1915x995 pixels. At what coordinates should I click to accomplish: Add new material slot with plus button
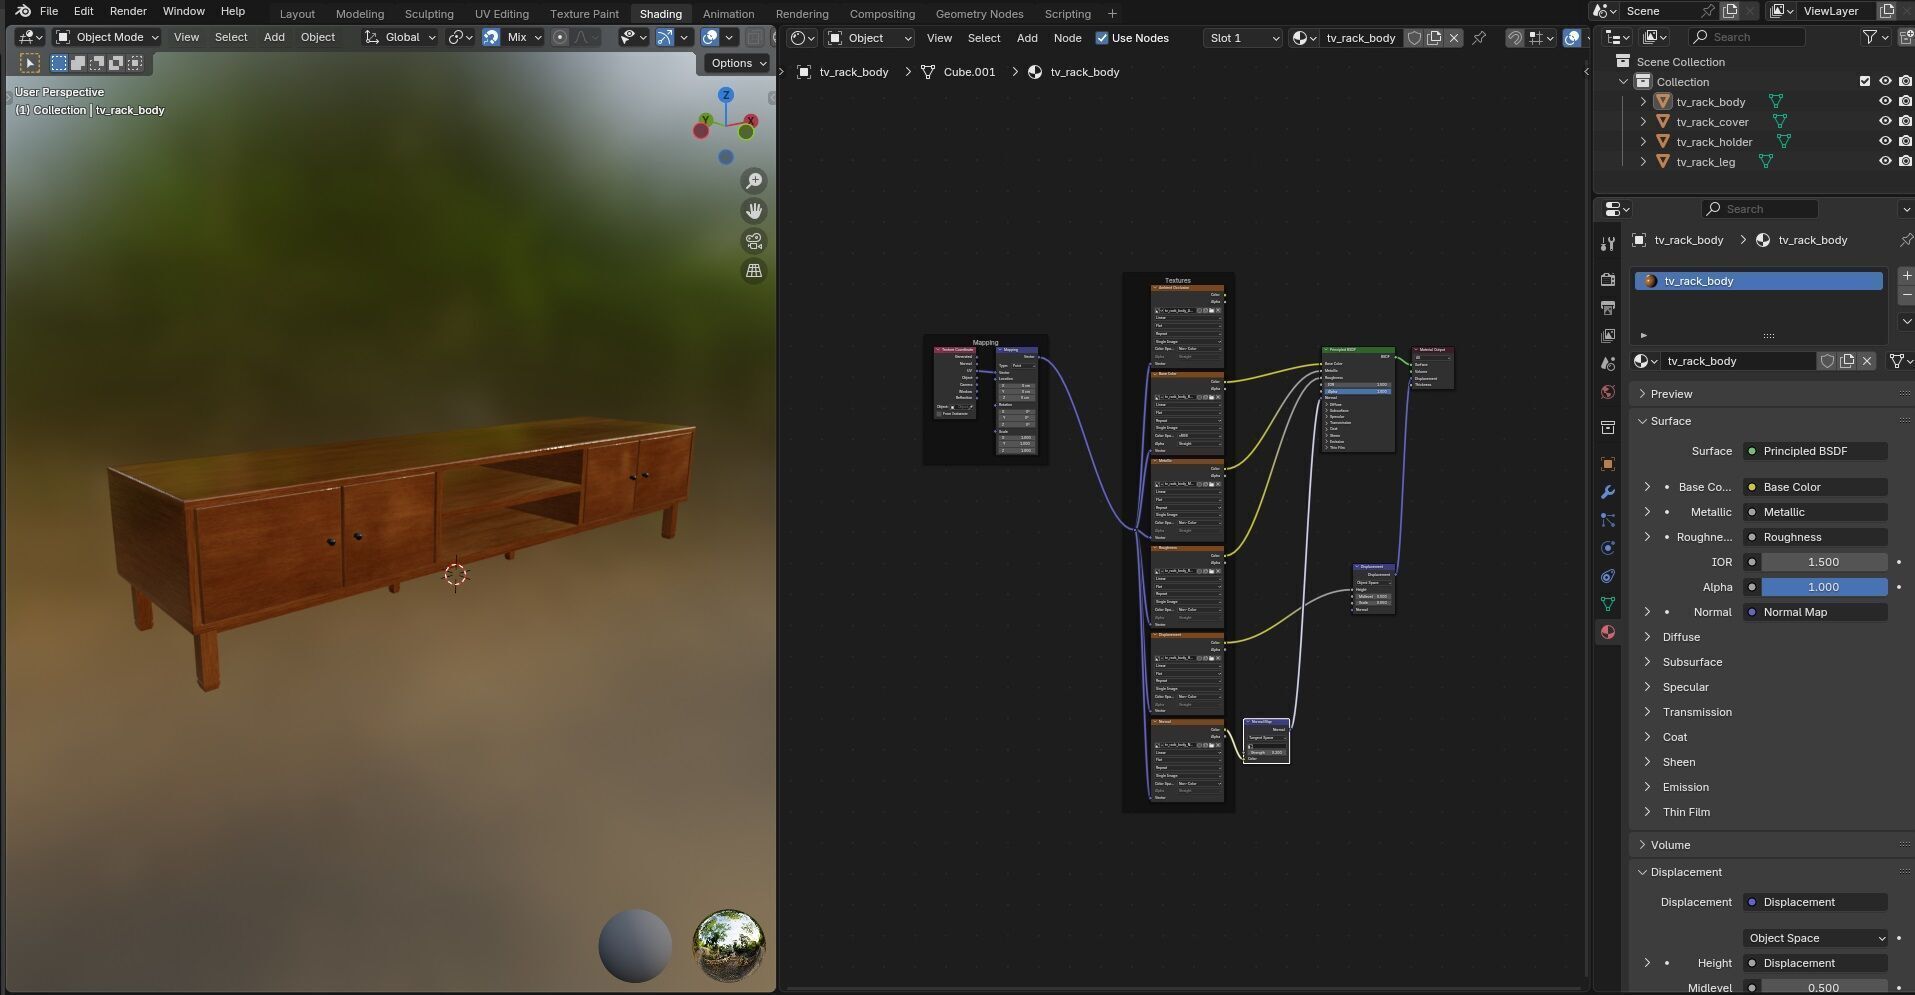click(1906, 275)
